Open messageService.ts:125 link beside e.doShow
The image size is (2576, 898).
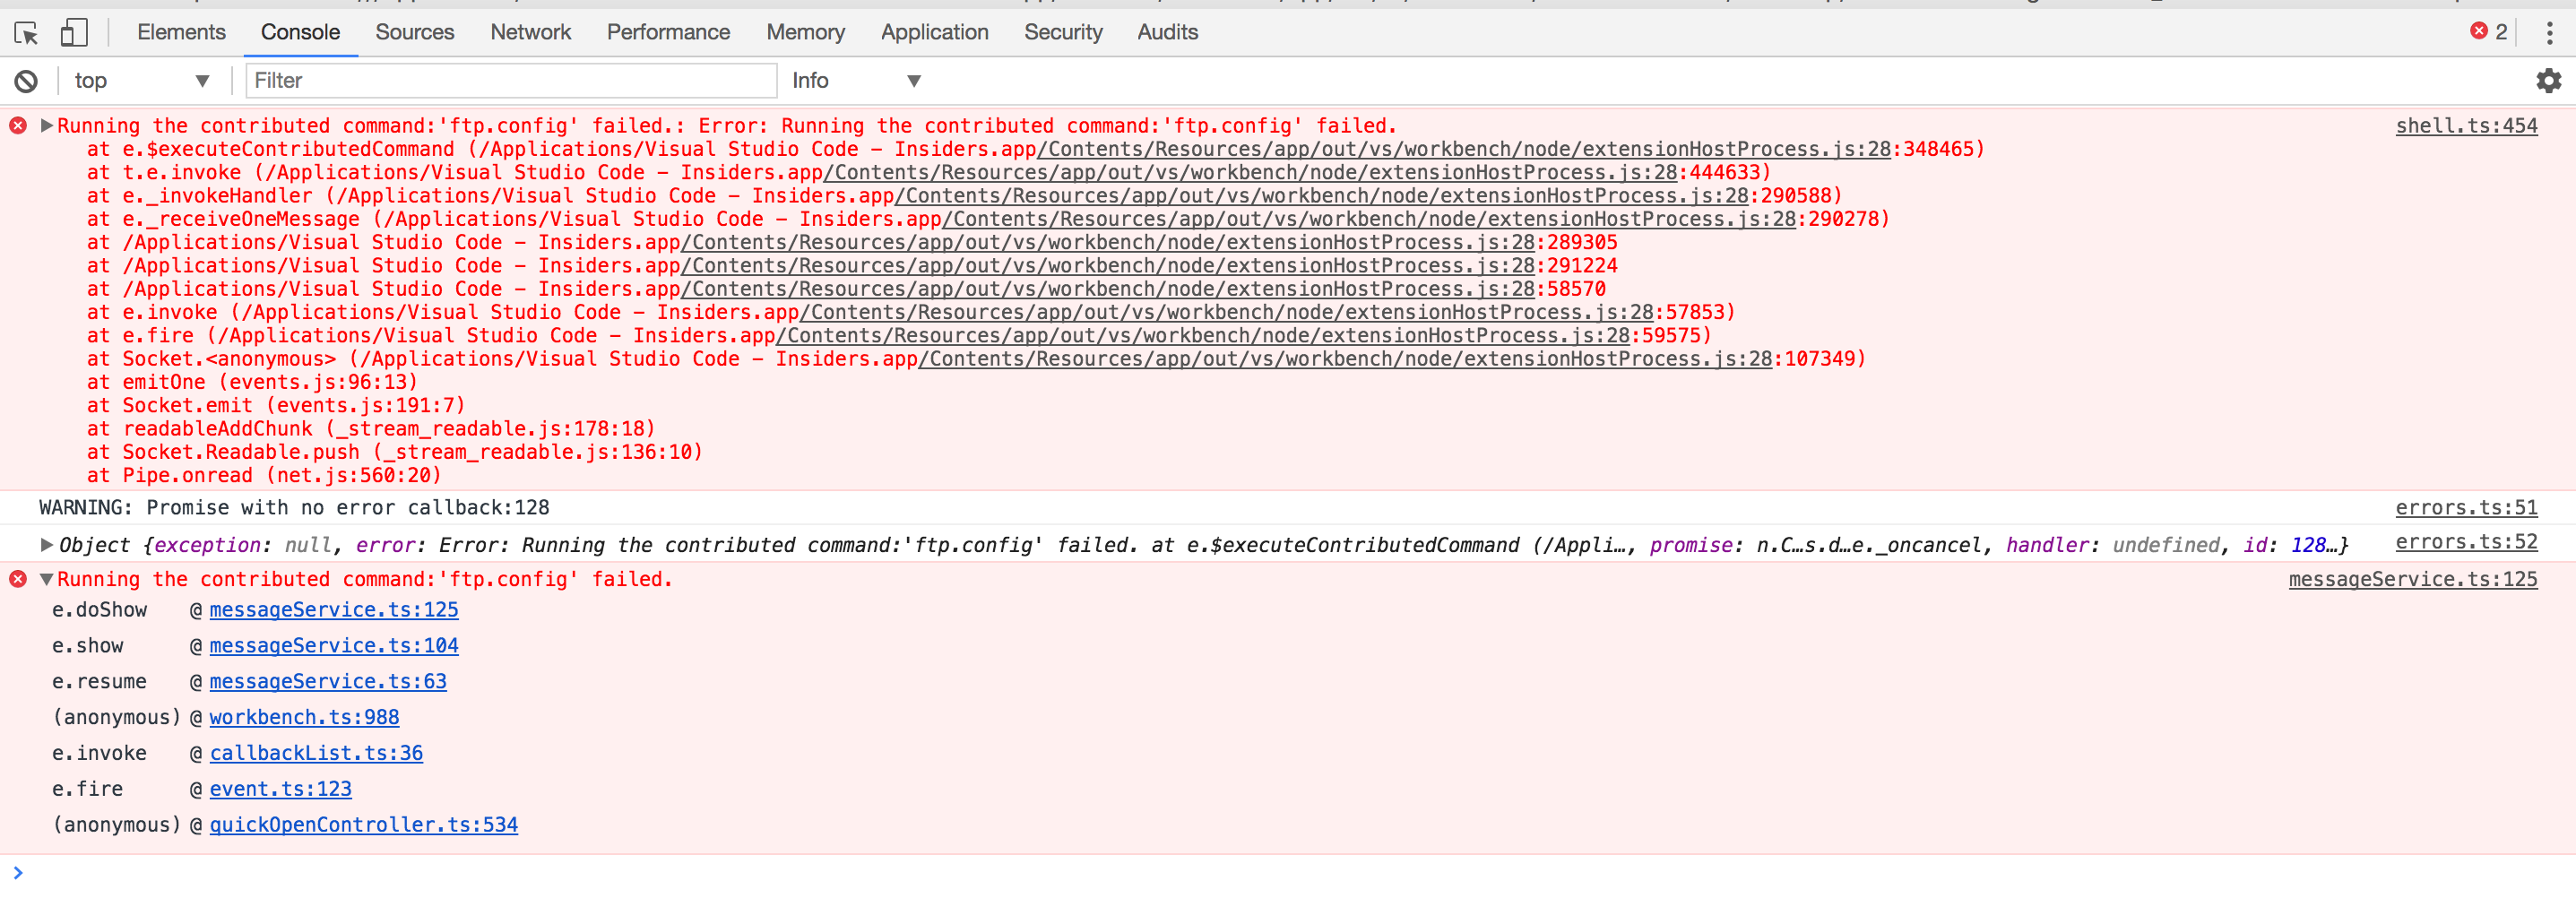[x=334, y=610]
